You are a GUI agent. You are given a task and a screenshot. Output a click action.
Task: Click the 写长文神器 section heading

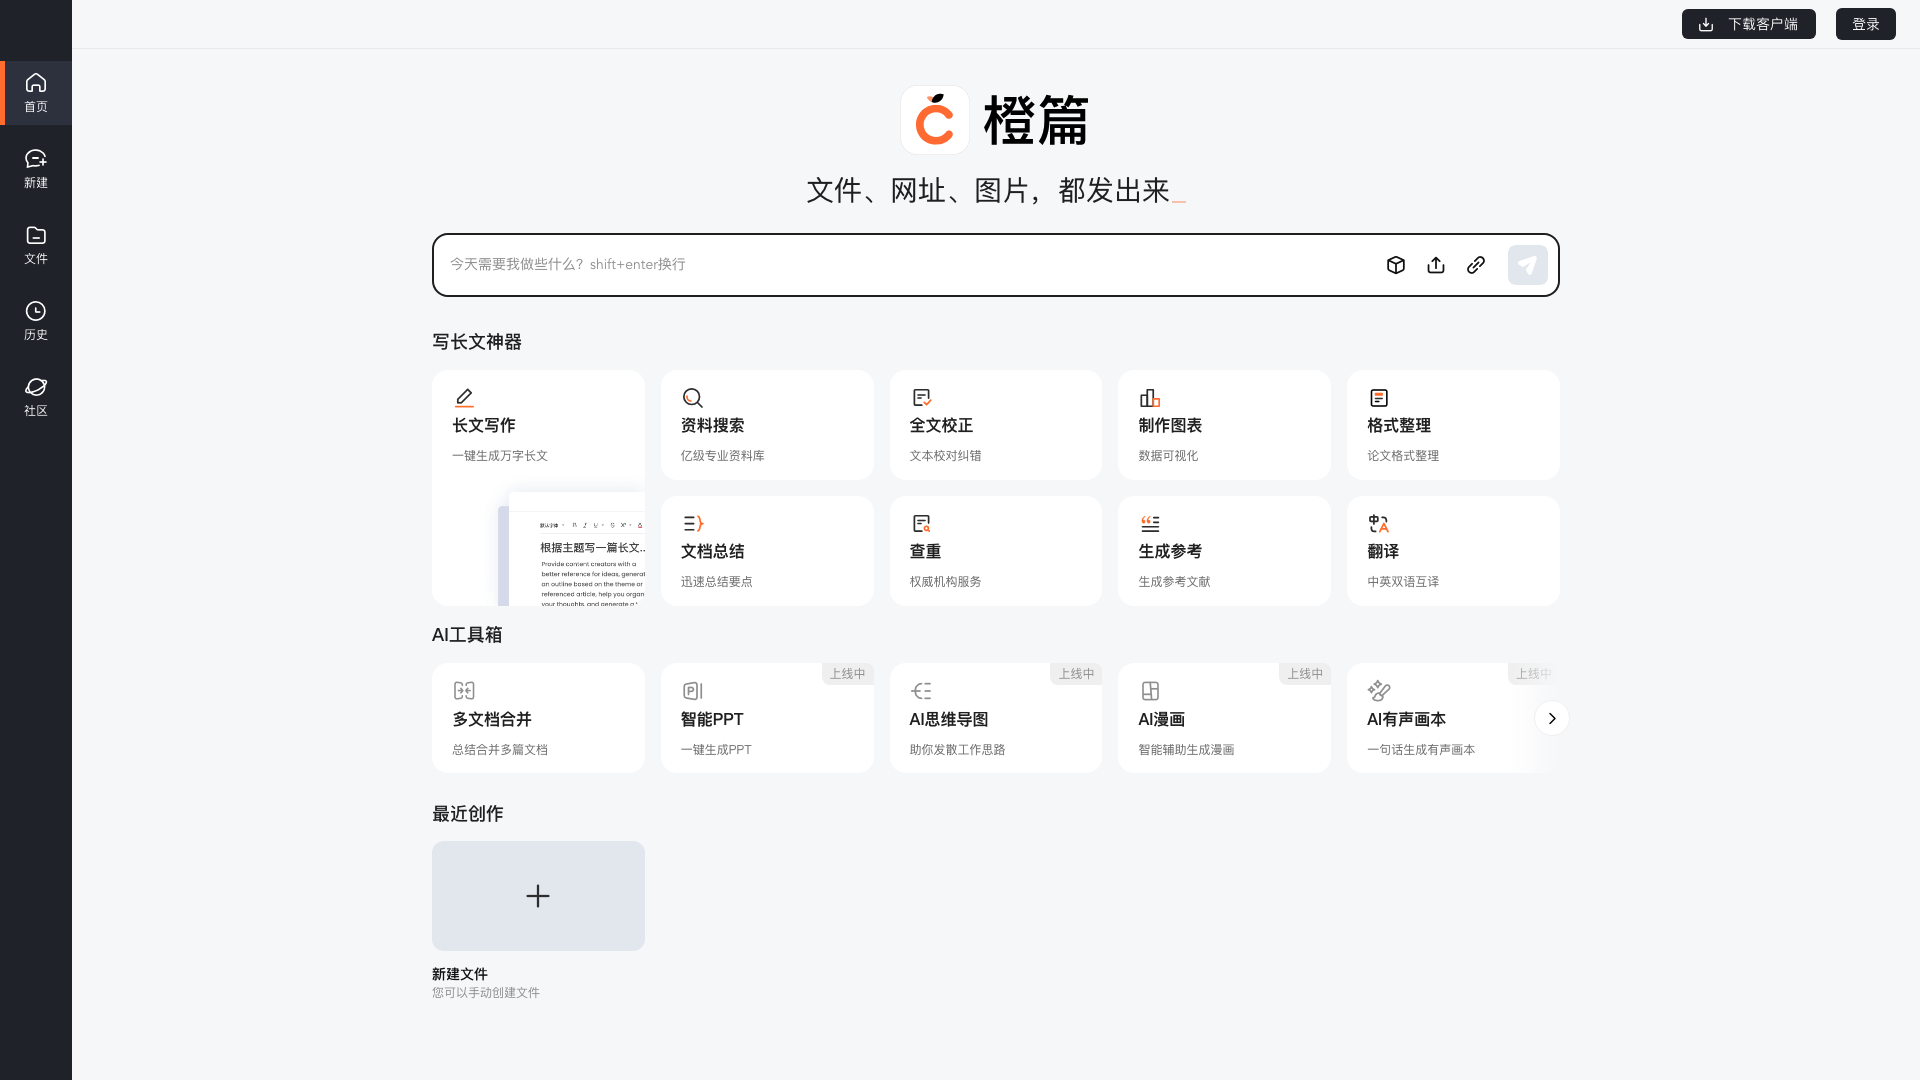pos(477,342)
